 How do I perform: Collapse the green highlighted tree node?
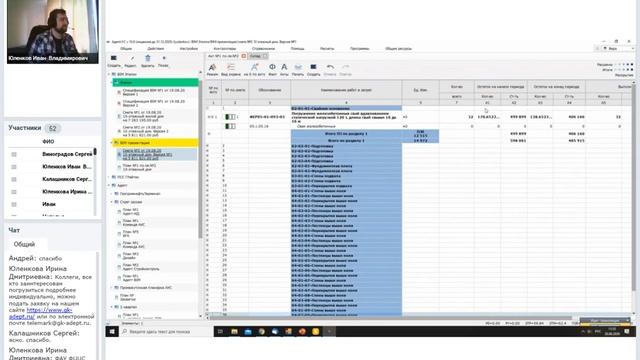[112, 82]
